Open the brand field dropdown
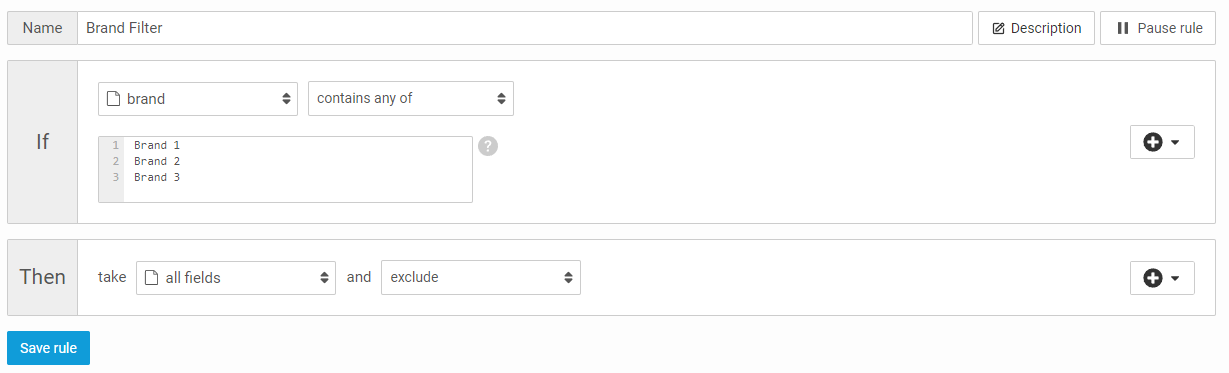Viewport: 1229px width, 373px height. click(x=198, y=99)
